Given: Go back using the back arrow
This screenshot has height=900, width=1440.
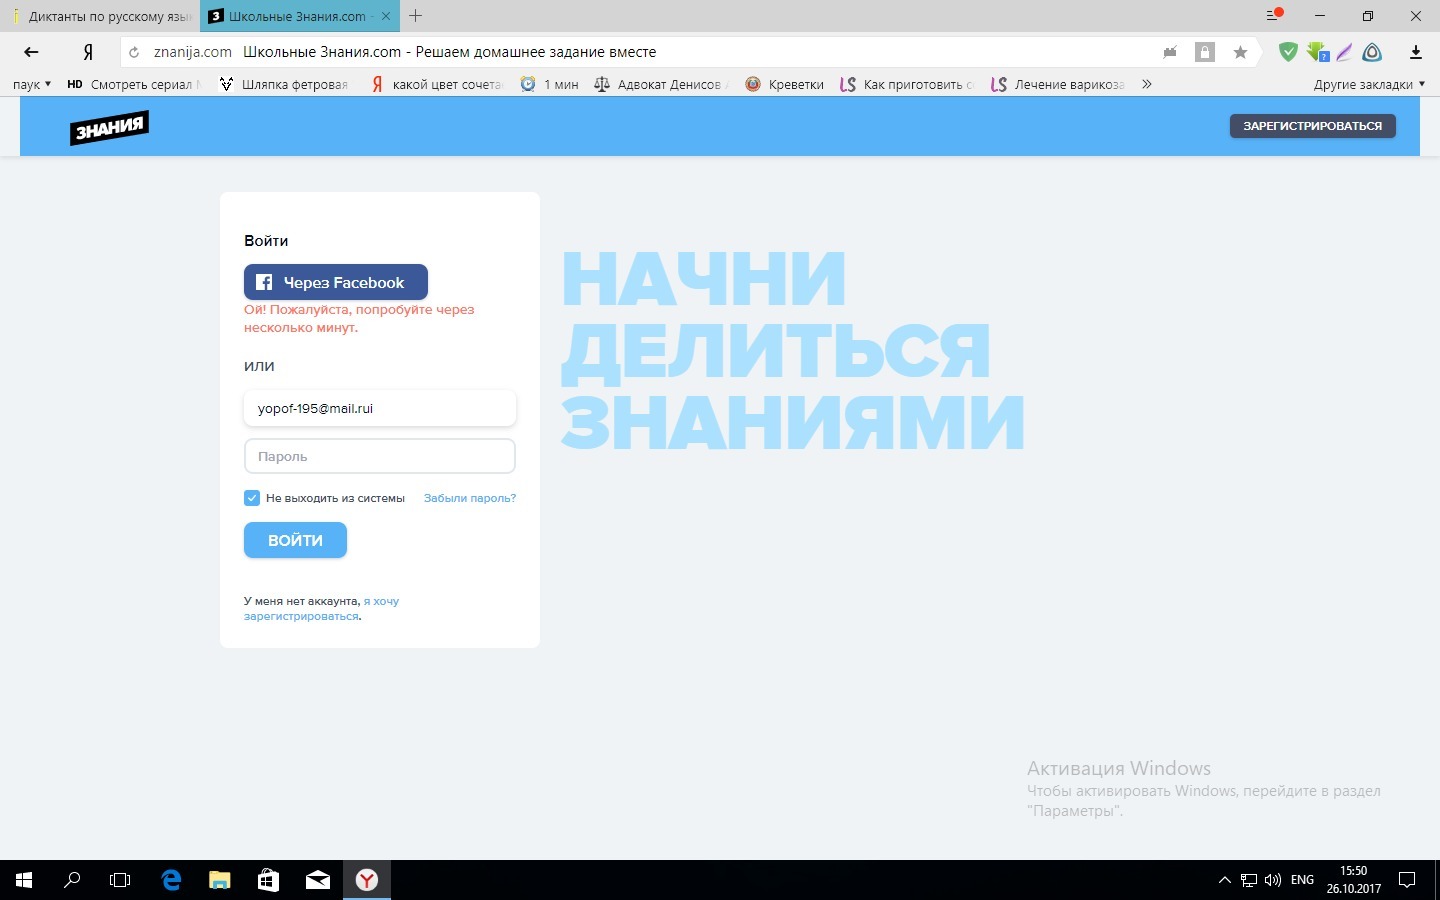Looking at the screenshot, I should (31, 52).
